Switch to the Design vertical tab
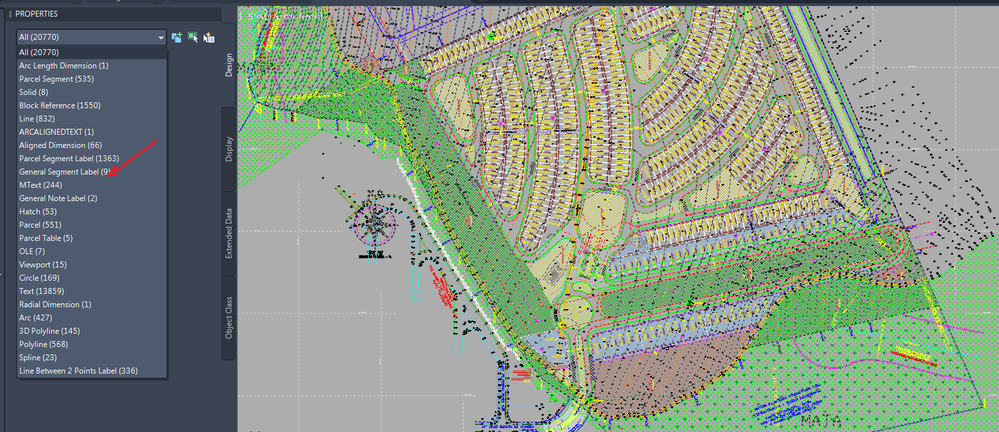Image resolution: width=999 pixels, height=432 pixels. pyautogui.click(x=229, y=65)
